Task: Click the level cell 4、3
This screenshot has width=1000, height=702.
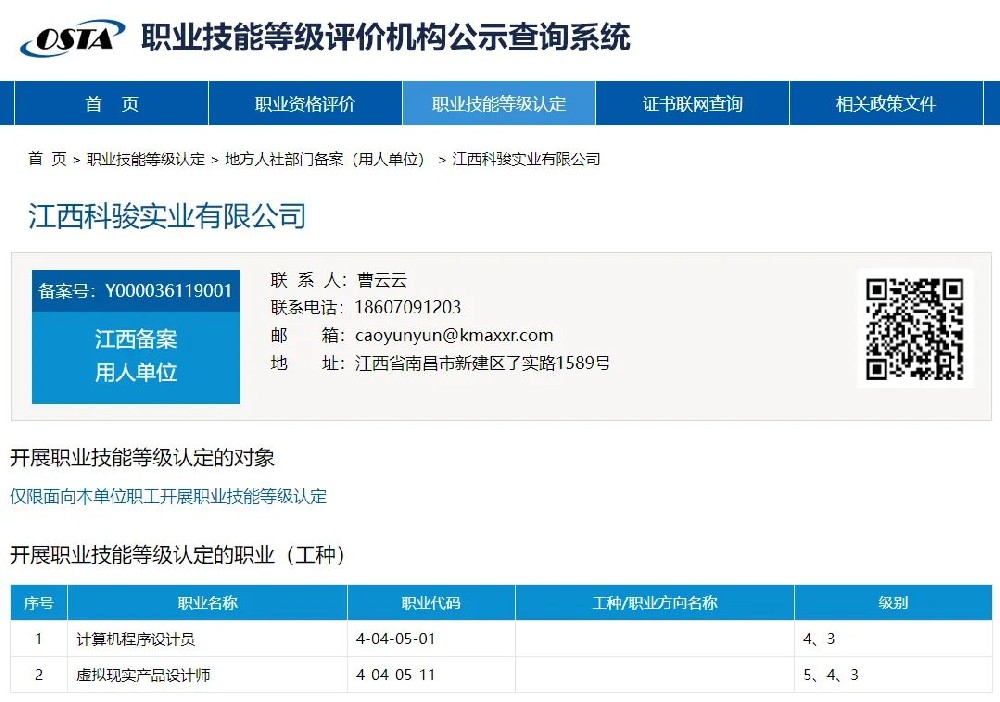Action: coord(893,639)
